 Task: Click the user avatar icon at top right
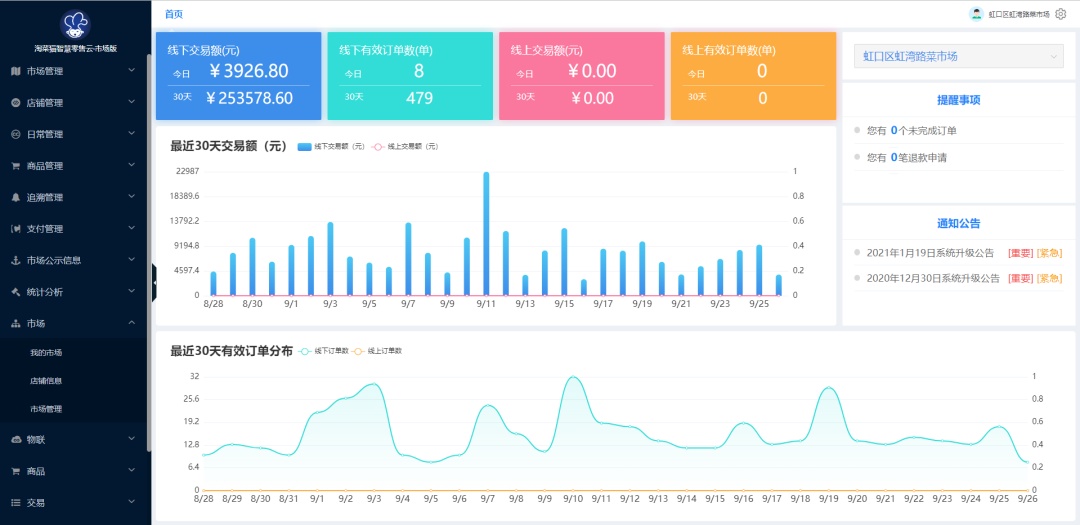tap(976, 14)
